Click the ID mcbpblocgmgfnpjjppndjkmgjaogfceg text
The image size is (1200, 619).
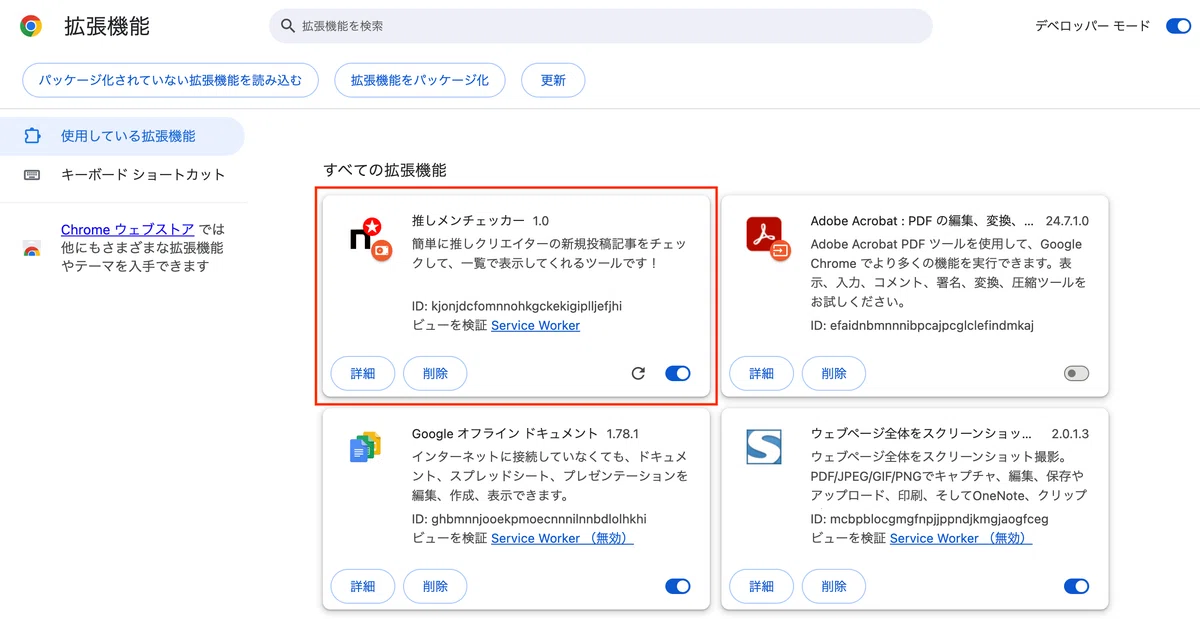(x=930, y=519)
